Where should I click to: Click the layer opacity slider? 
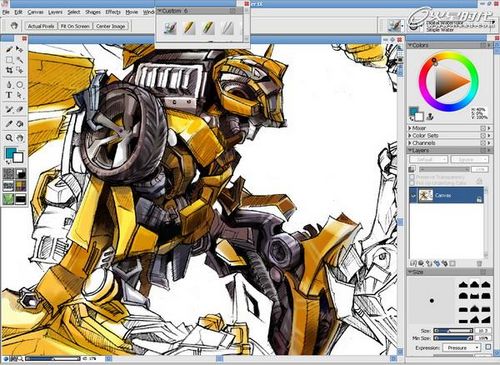click(445, 169)
